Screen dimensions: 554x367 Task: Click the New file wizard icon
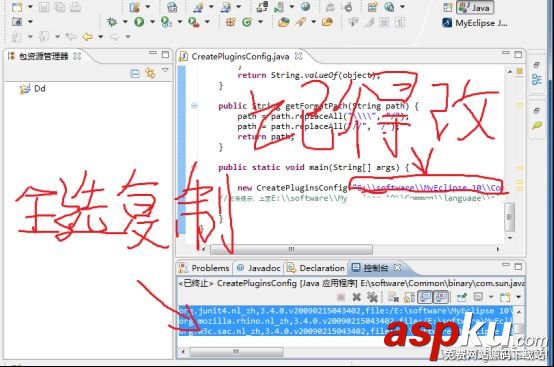click(x=17, y=7)
